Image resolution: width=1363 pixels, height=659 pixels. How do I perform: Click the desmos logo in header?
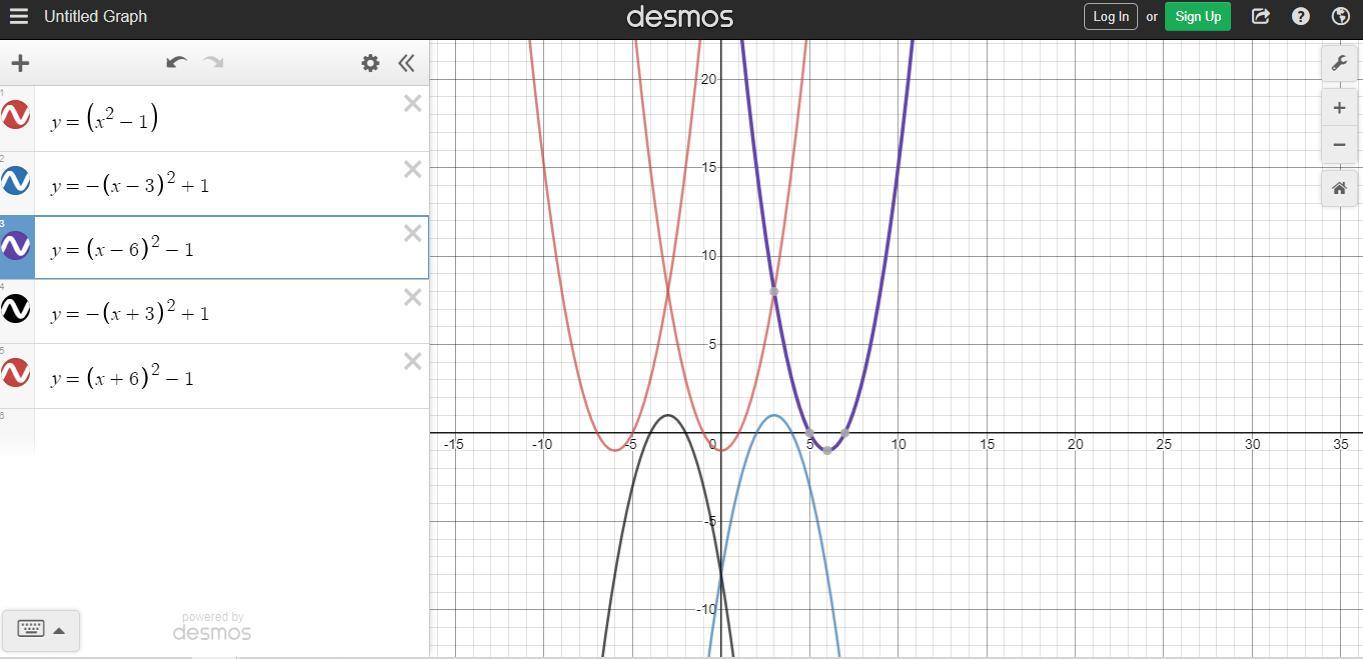680,17
